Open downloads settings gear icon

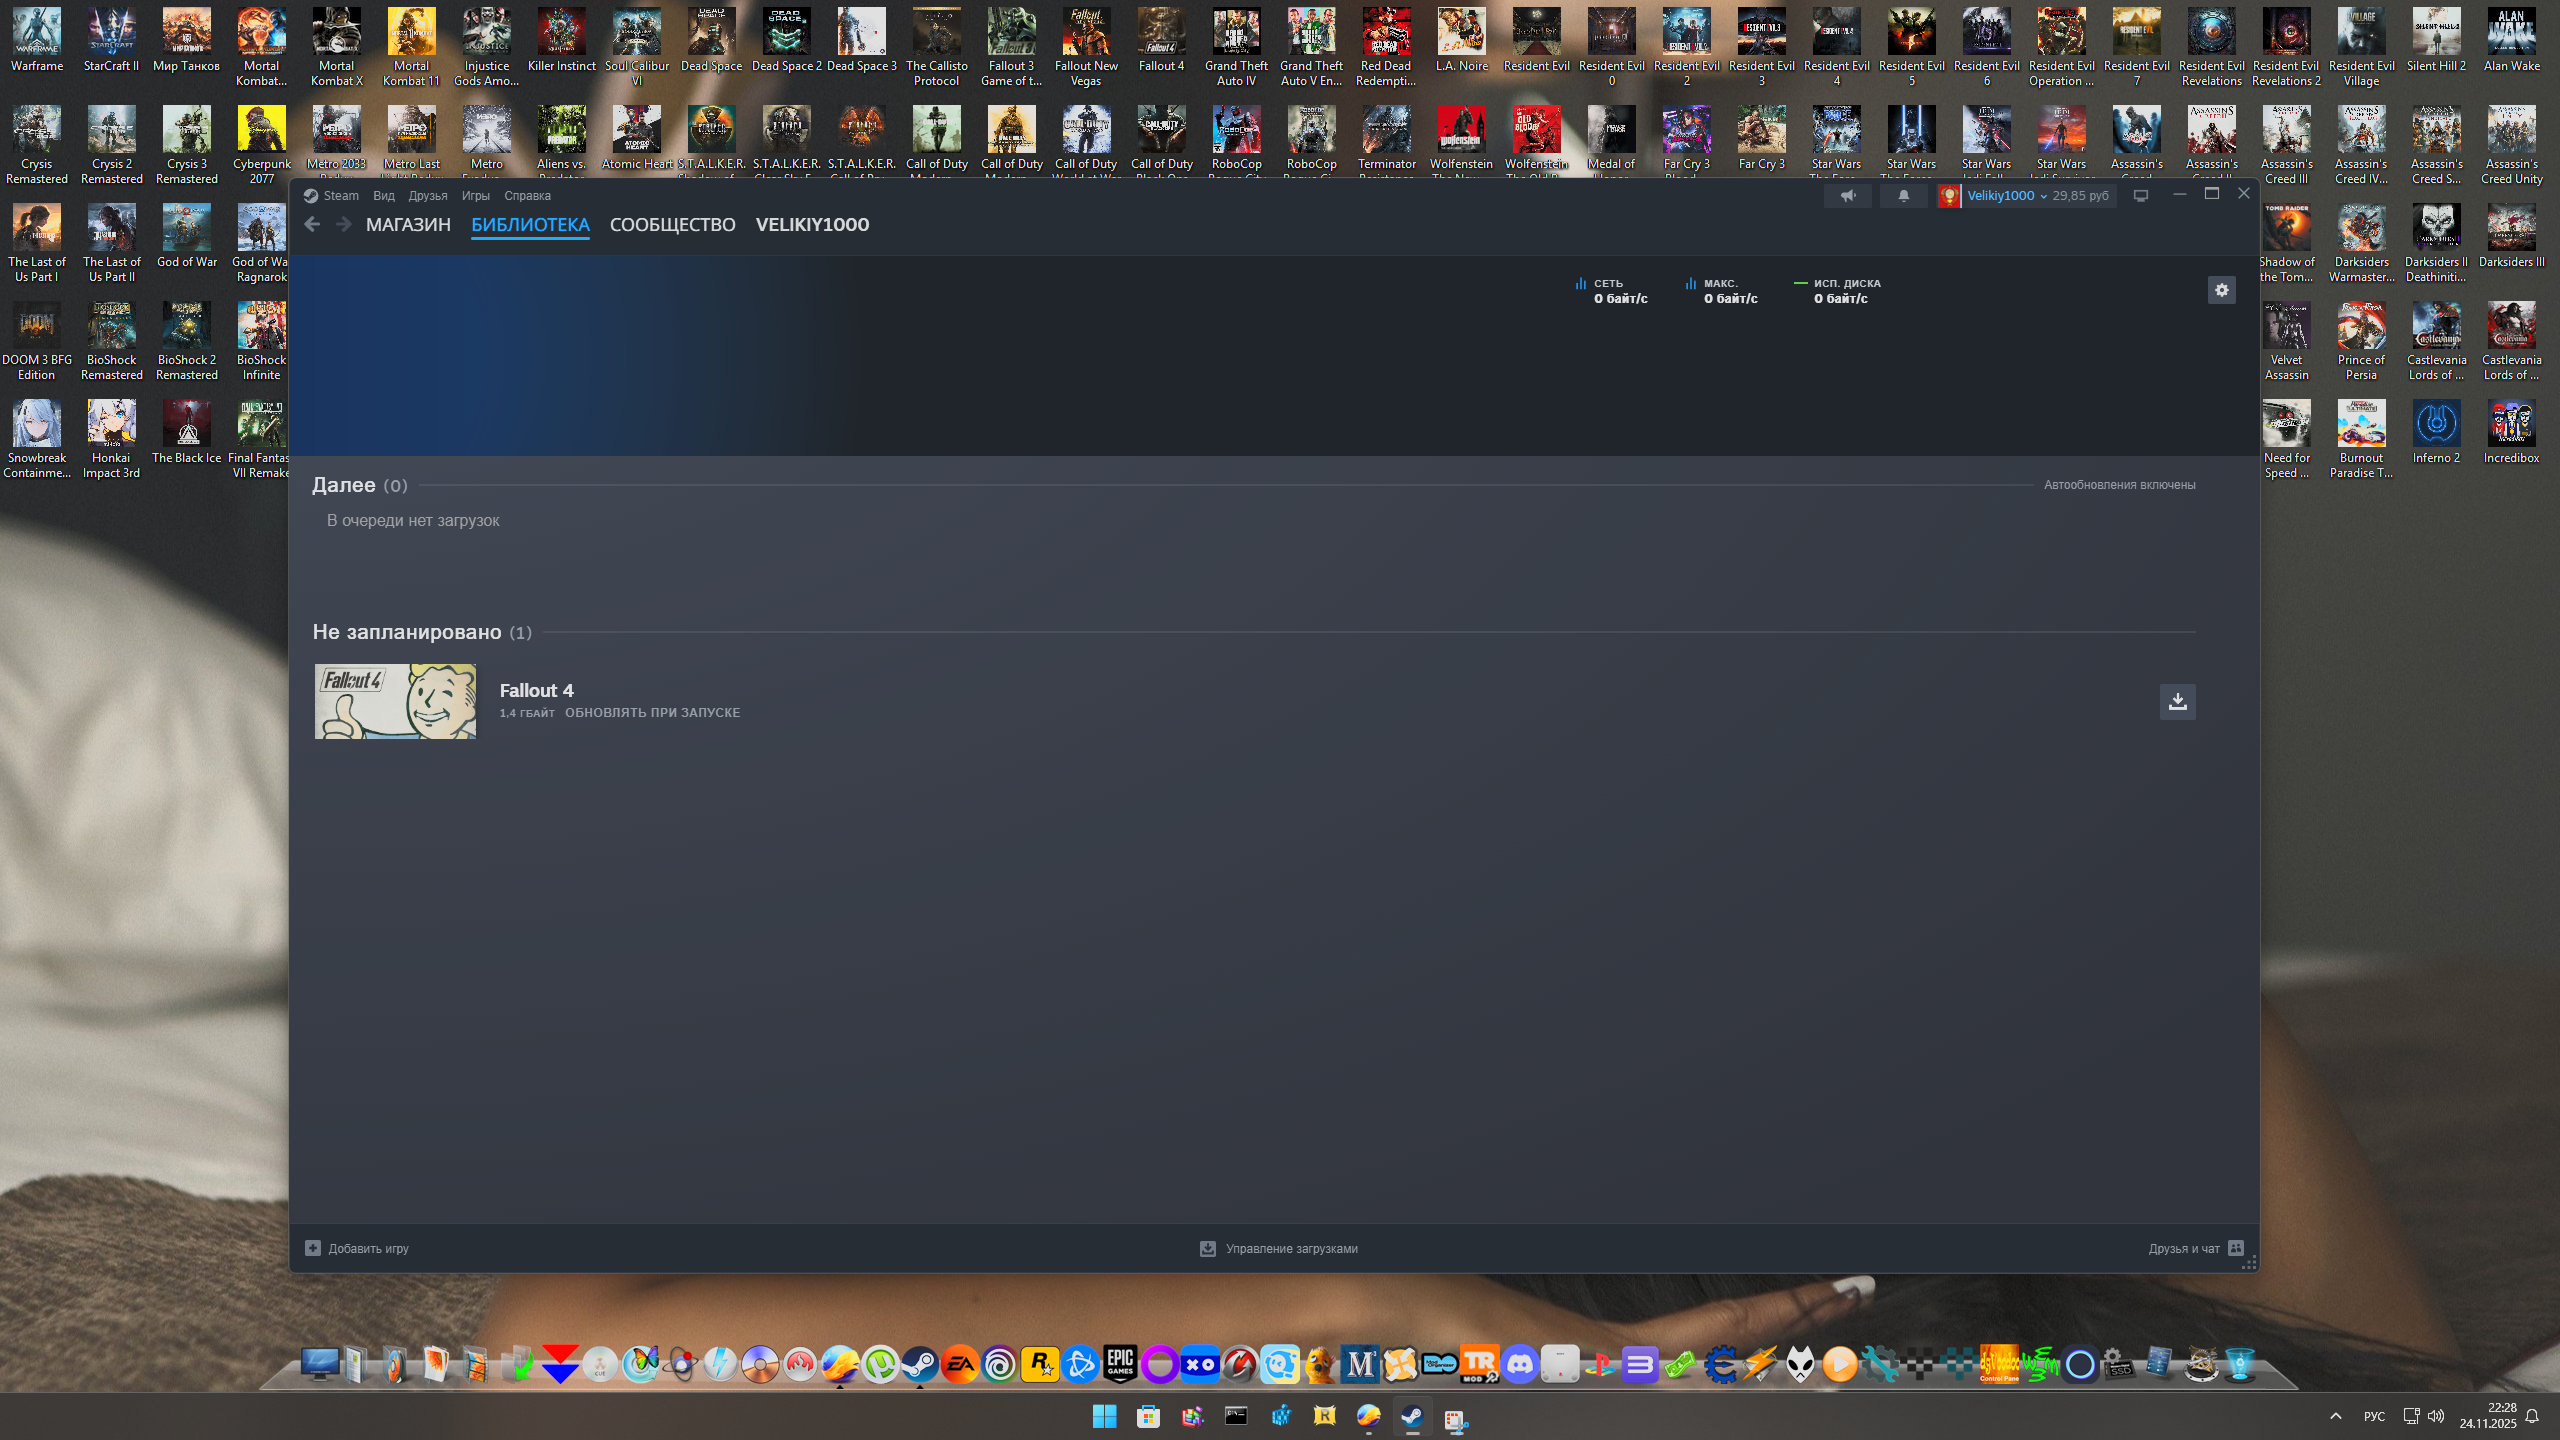click(x=2221, y=290)
